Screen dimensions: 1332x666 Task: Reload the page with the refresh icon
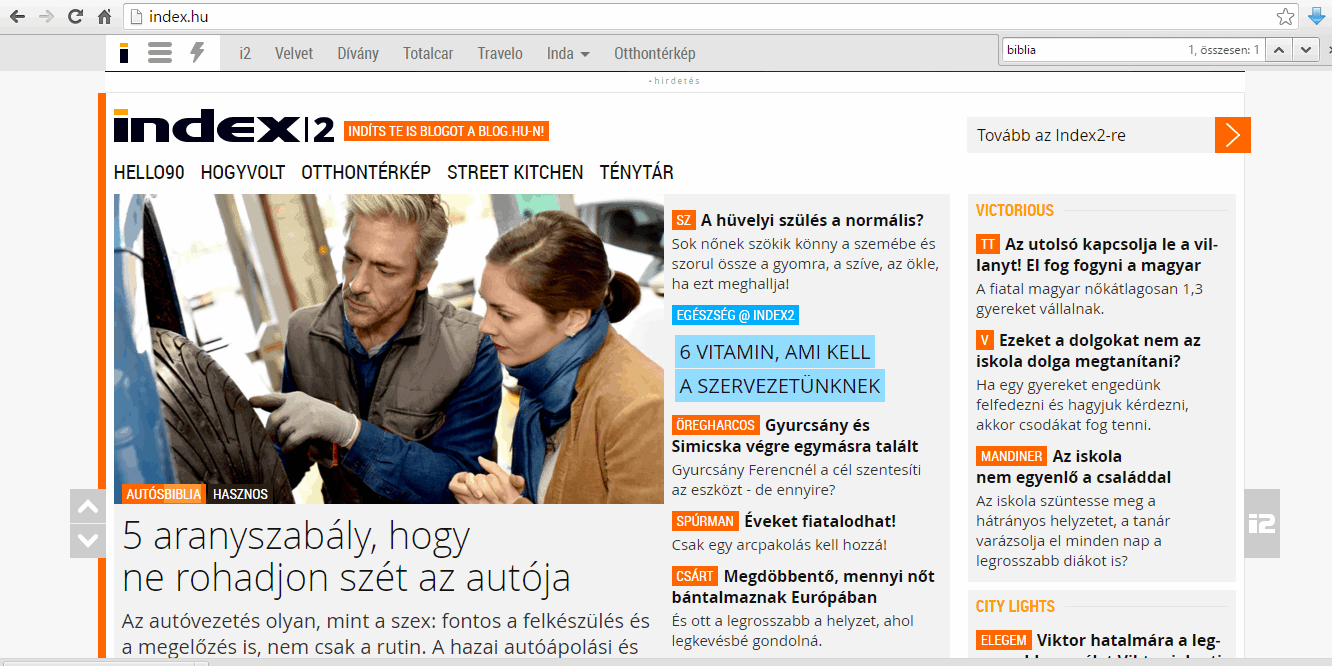click(x=75, y=16)
